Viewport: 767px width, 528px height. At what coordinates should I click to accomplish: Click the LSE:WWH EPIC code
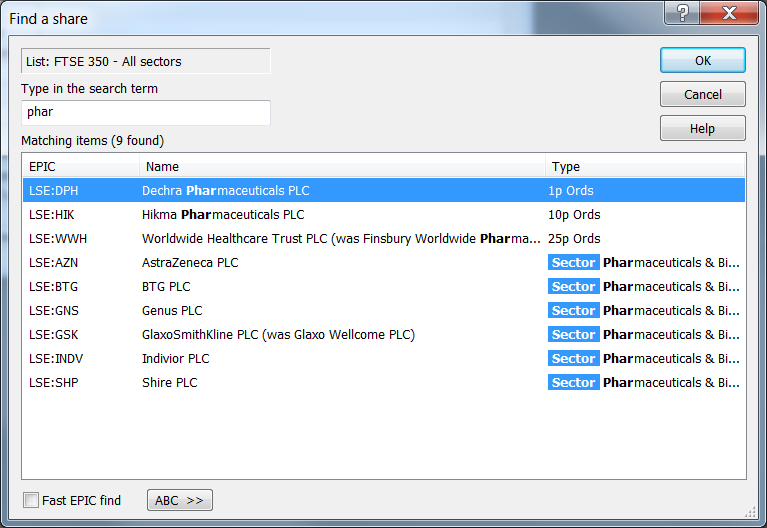[x=58, y=238]
